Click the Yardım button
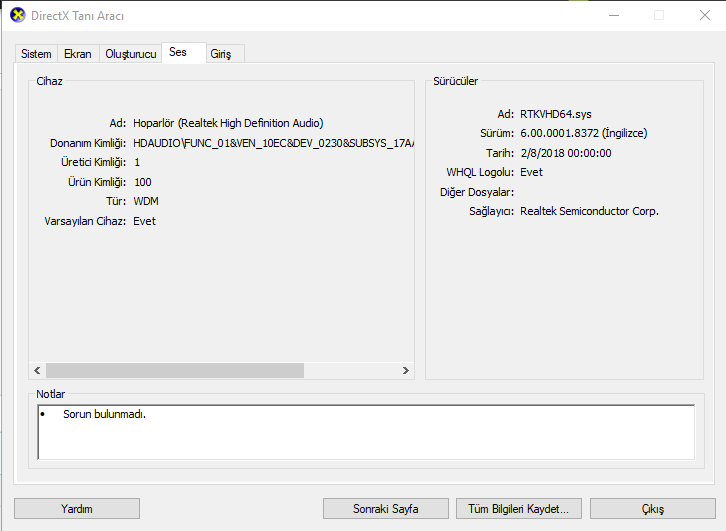The height and width of the screenshot is (531, 726). (77, 509)
